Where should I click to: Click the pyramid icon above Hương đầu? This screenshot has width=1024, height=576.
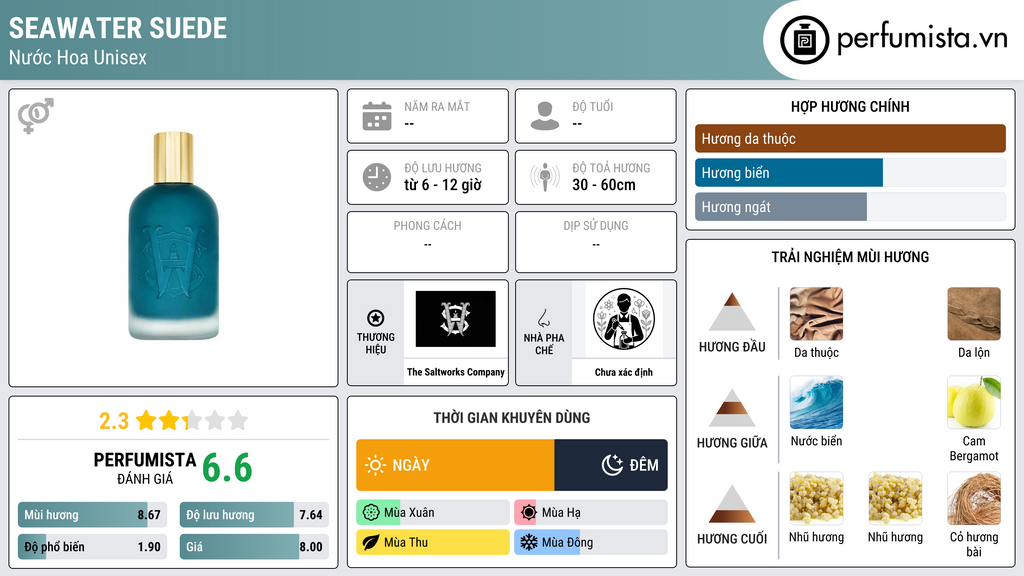click(732, 312)
